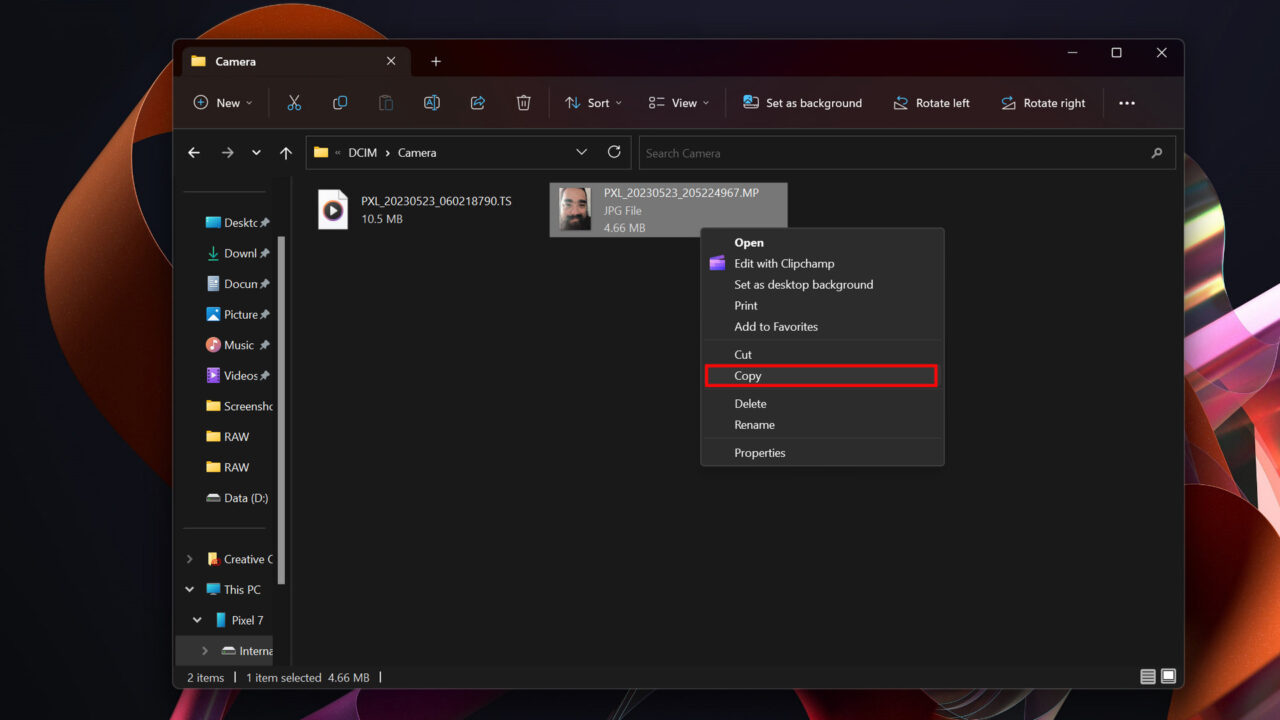The height and width of the screenshot is (720, 1280).
Task: Switch to details view in status bar
Action: (x=1146, y=676)
